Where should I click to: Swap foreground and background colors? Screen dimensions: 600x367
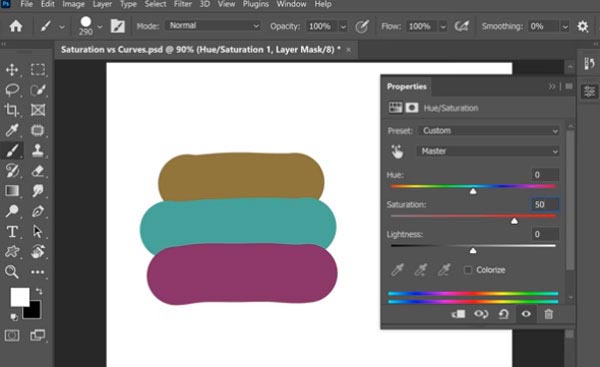(x=39, y=292)
